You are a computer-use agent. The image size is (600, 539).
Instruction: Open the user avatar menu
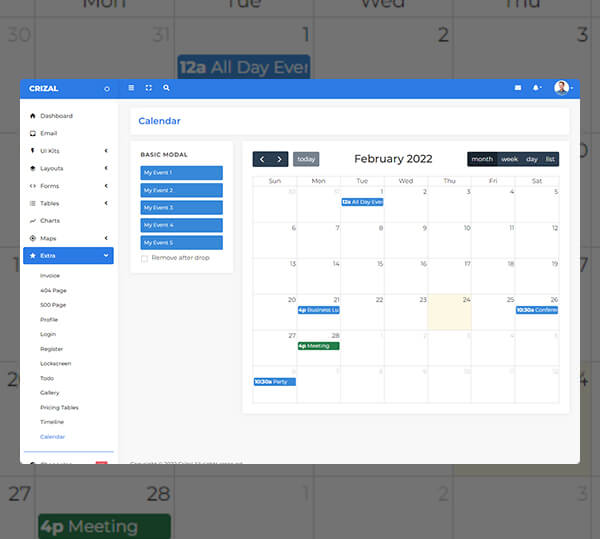tap(561, 88)
